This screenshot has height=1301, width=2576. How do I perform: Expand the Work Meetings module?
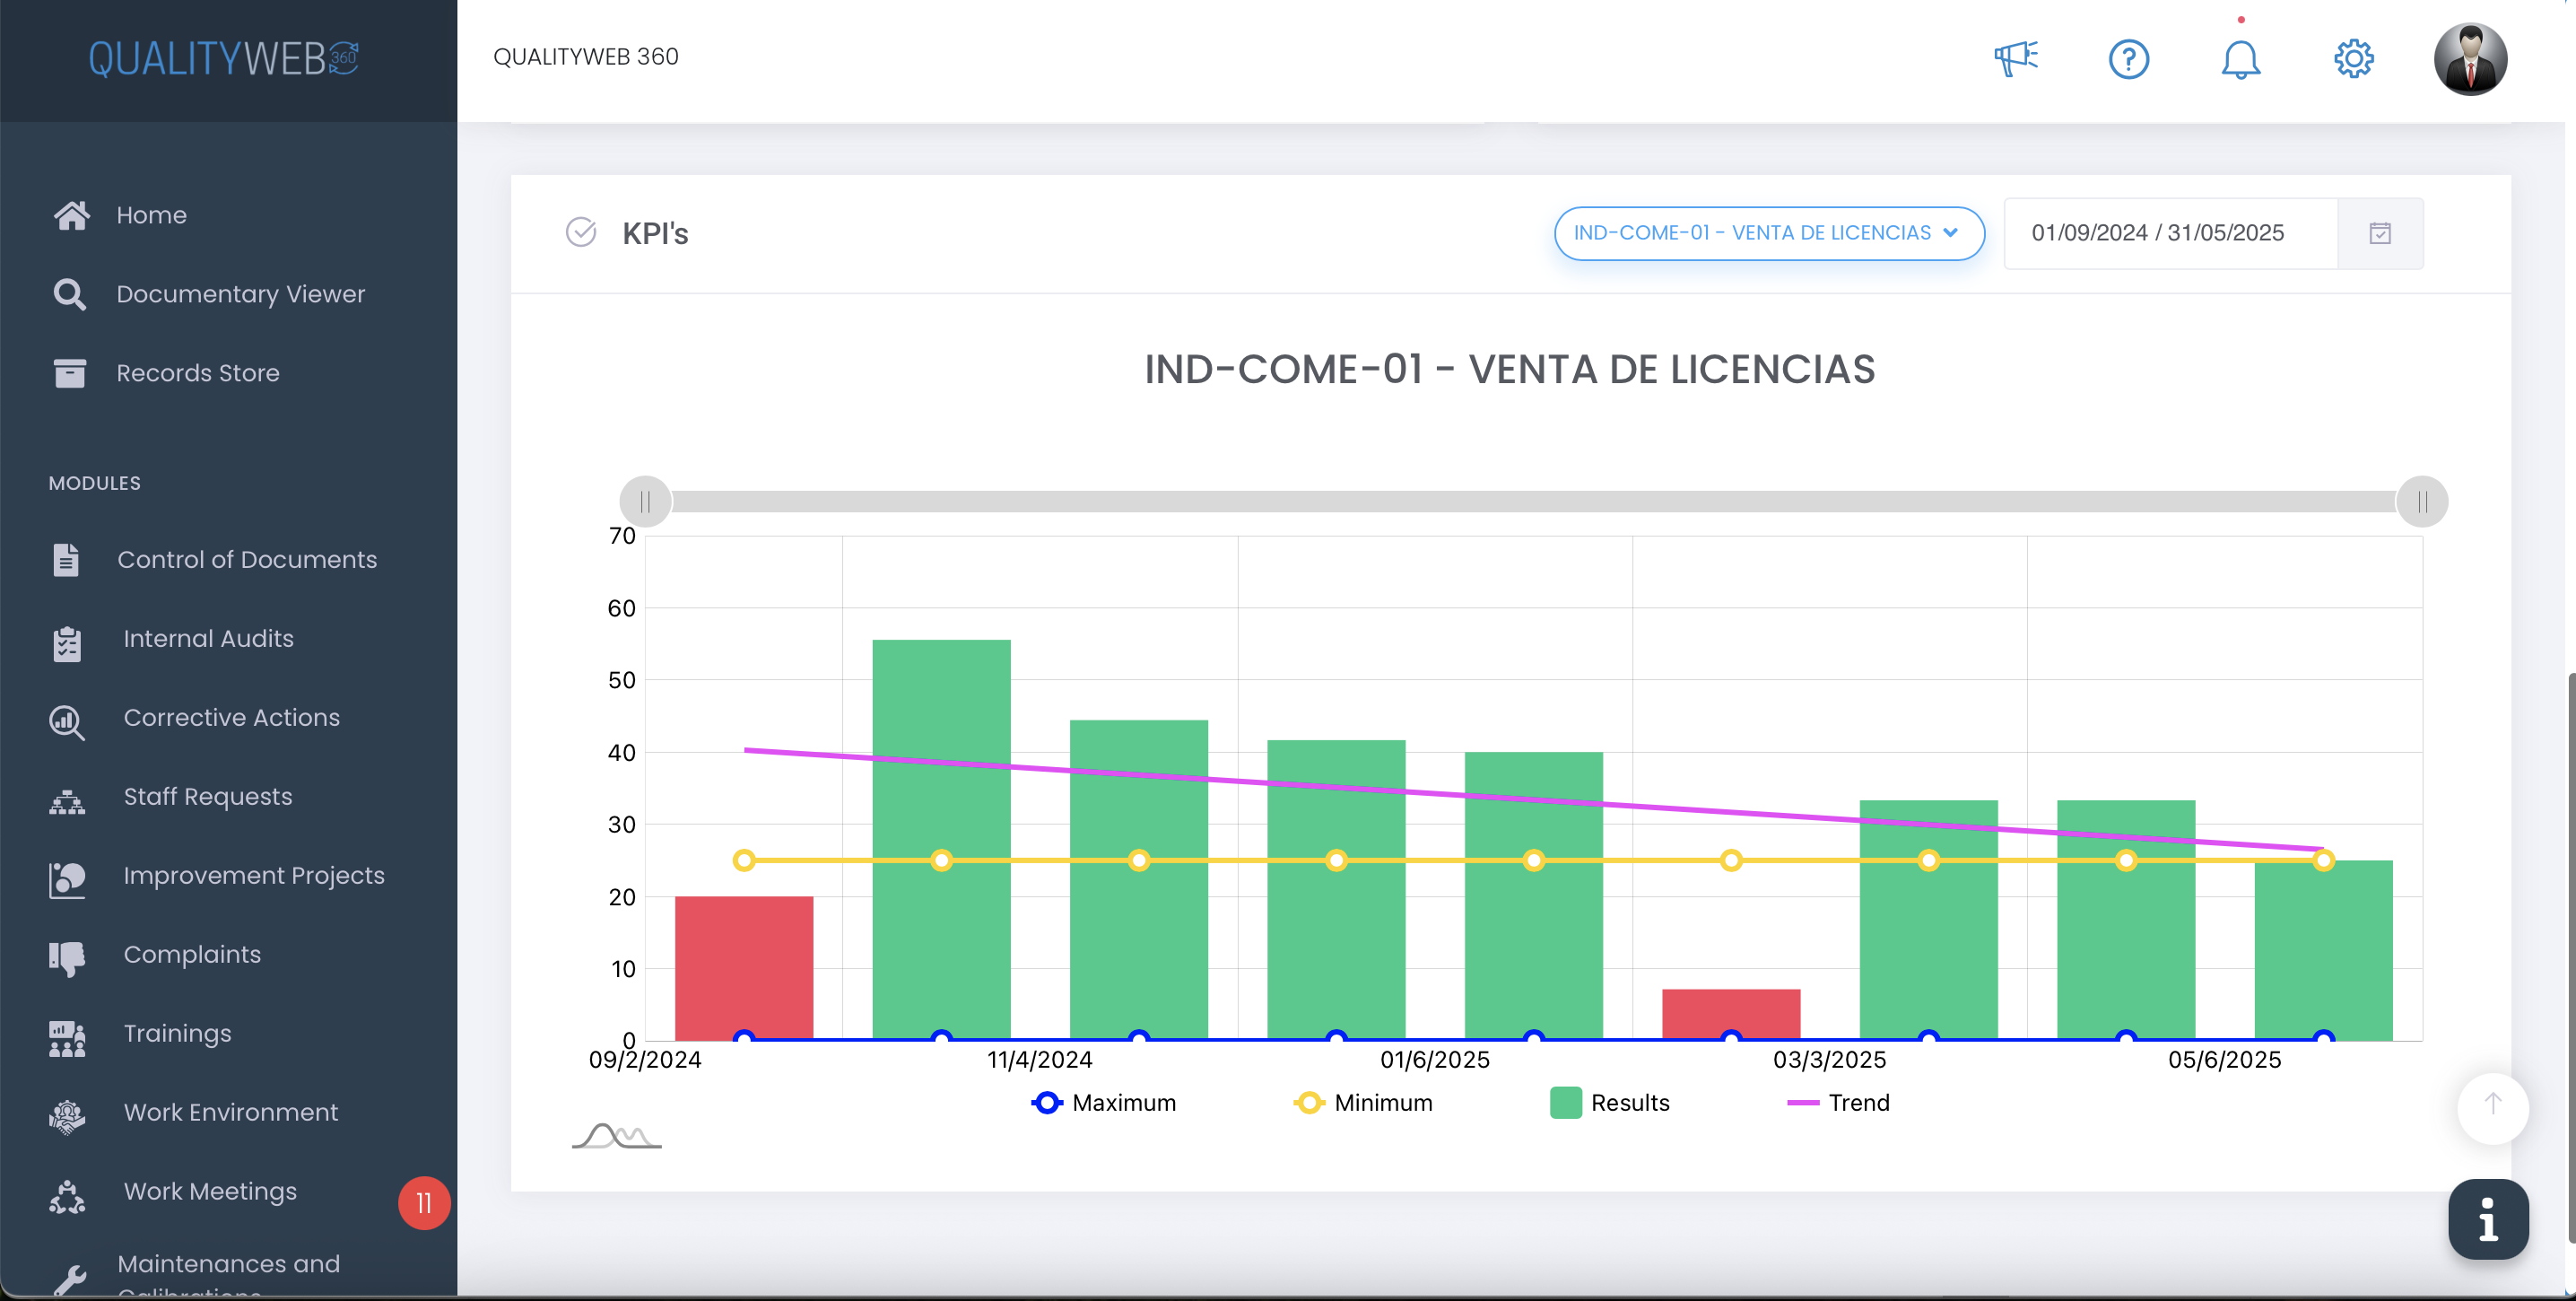tap(210, 1191)
